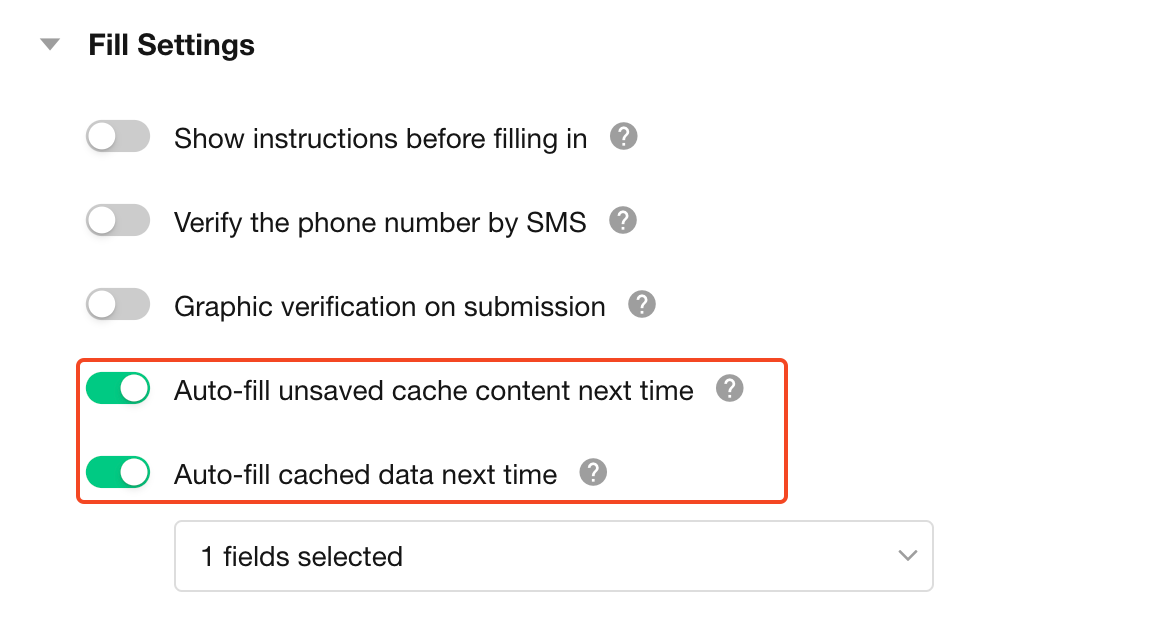Turn off Auto-fill cached data next time
Image resolution: width=1162 pixels, height=628 pixels.
pyautogui.click(x=118, y=472)
